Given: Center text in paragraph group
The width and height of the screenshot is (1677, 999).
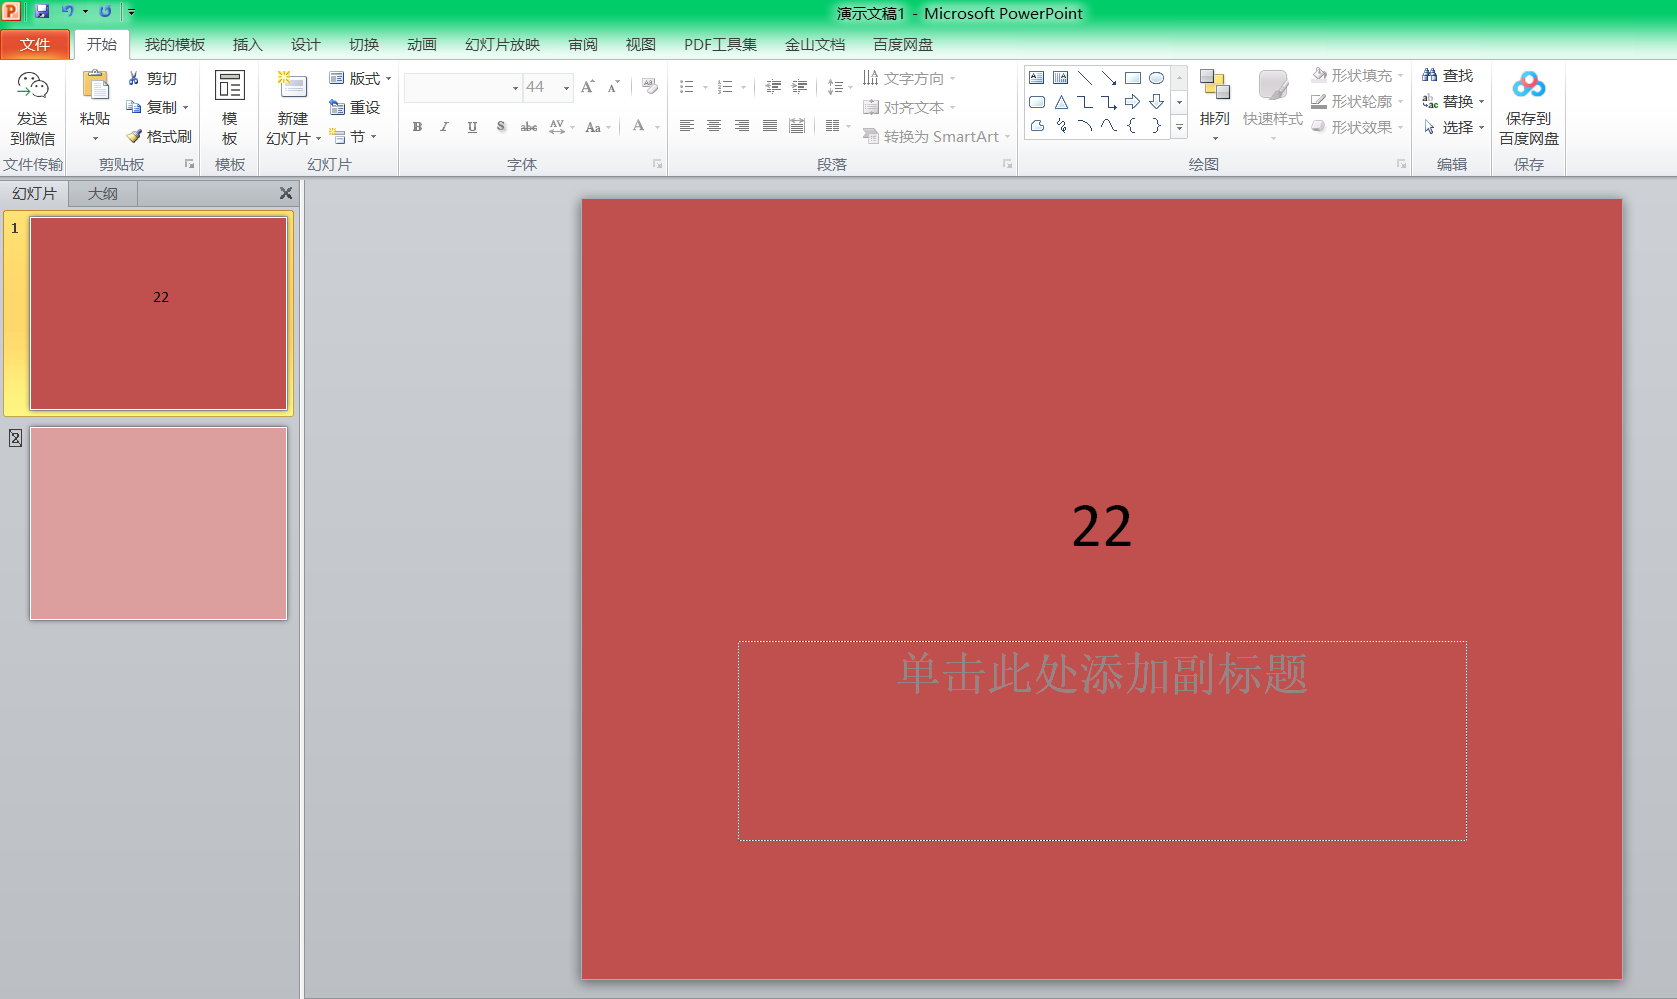Looking at the screenshot, I should pyautogui.click(x=714, y=126).
